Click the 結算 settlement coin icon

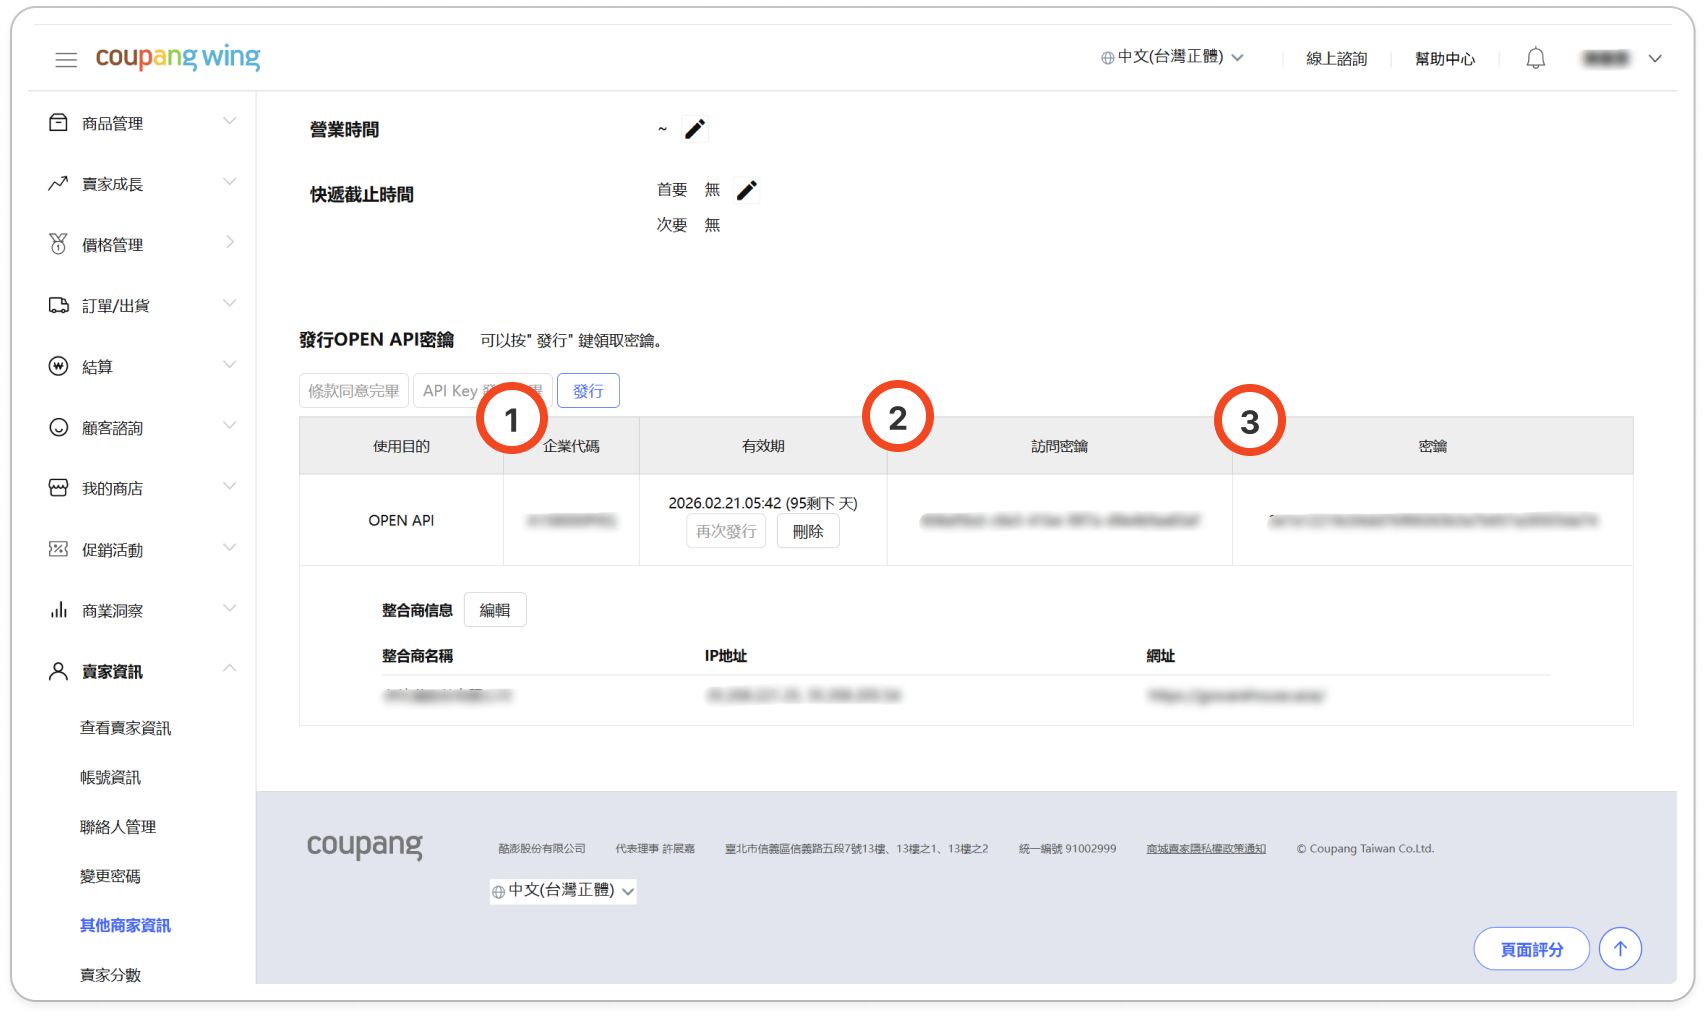click(58, 366)
